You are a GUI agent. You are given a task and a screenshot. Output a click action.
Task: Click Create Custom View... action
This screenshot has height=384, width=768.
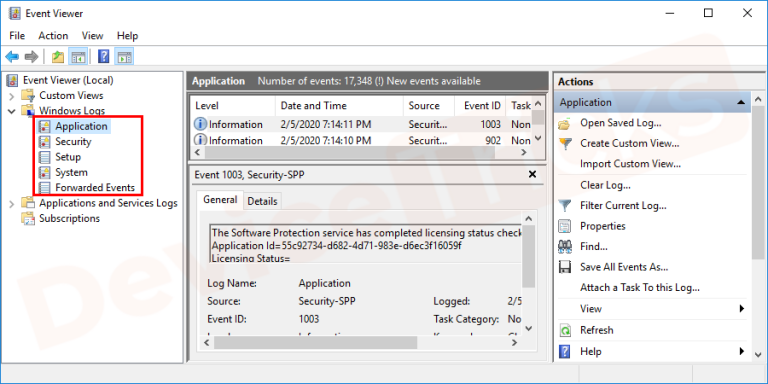click(629, 144)
